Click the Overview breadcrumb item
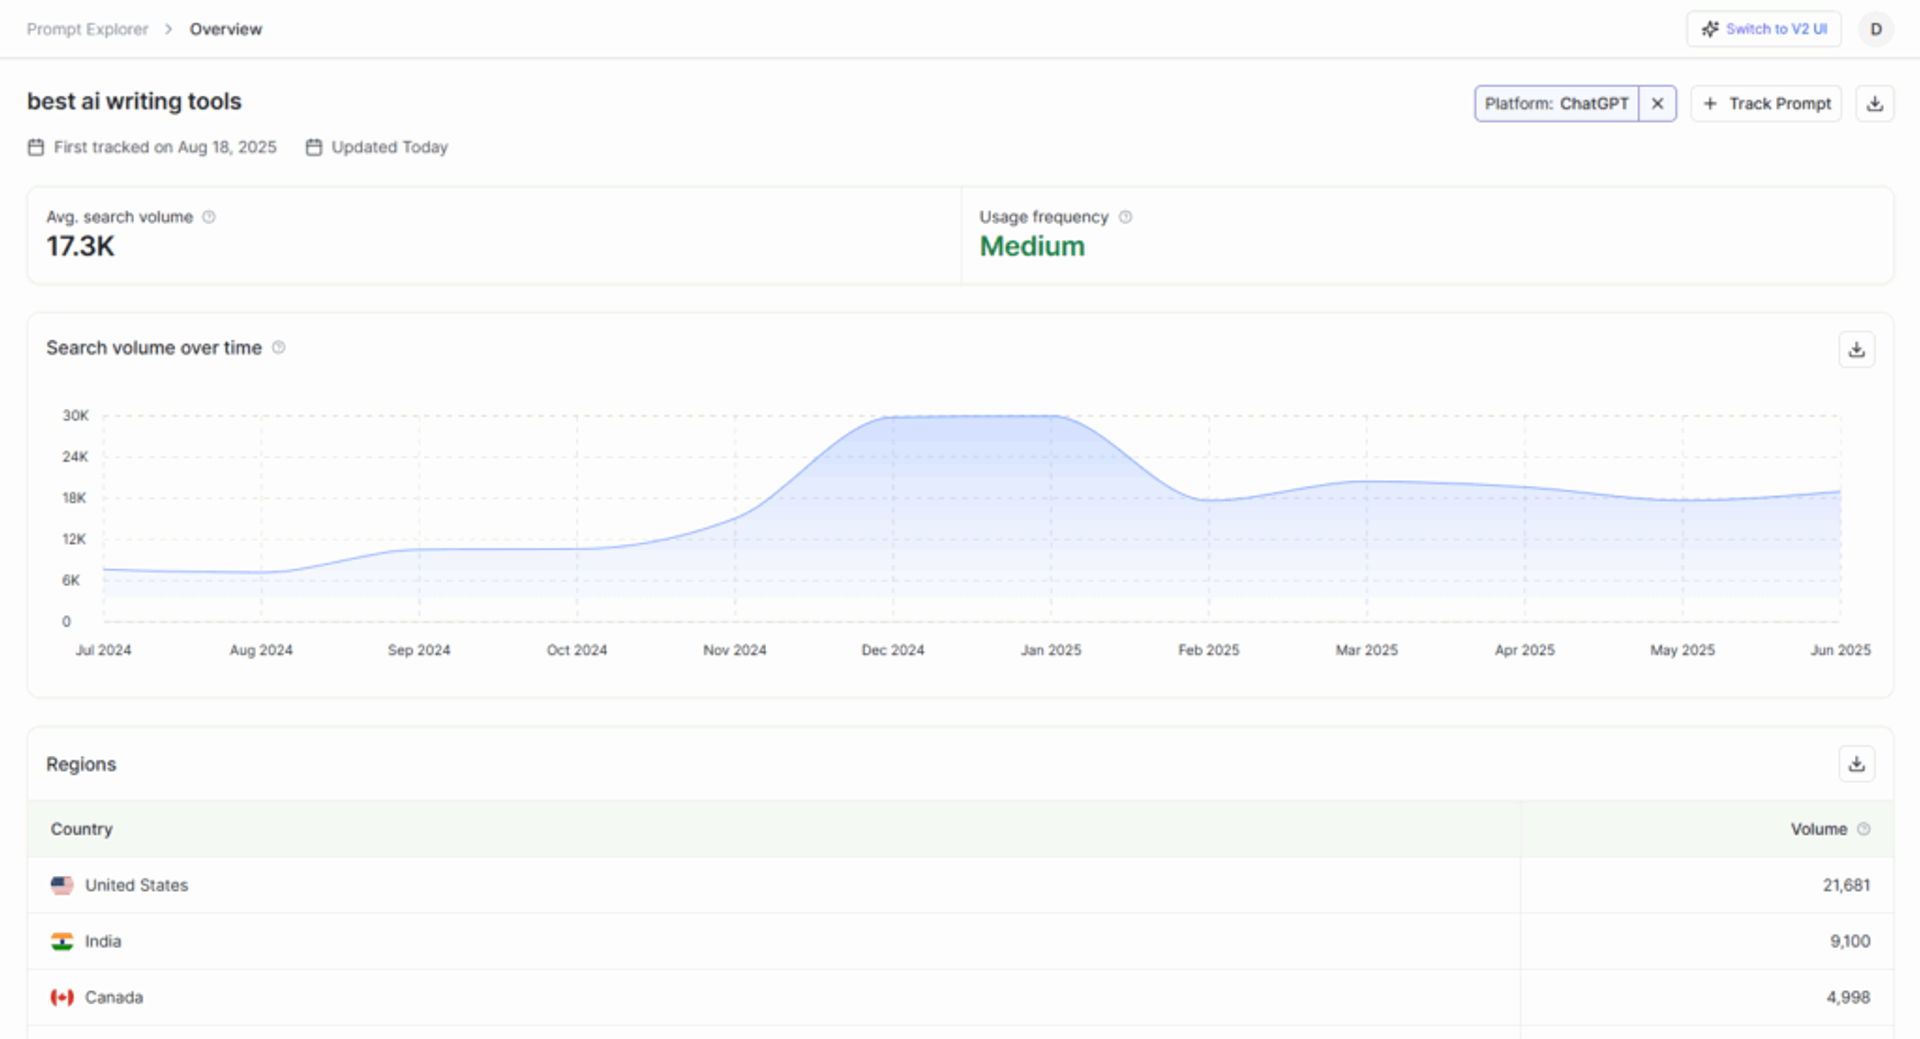1920x1039 pixels. point(226,29)
